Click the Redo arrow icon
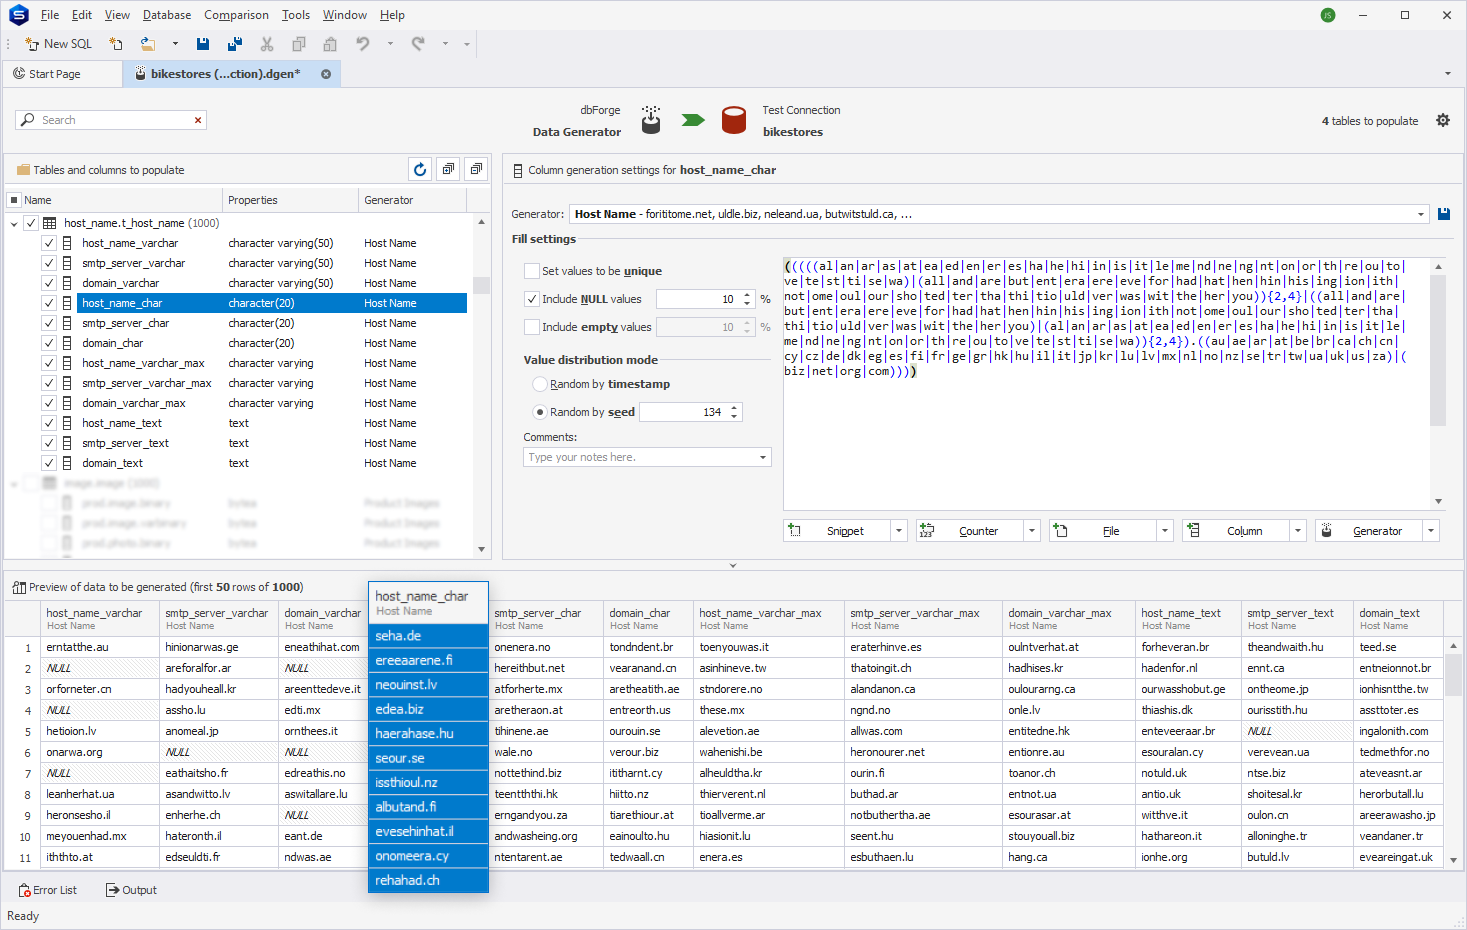Screen dimensions: 1467x930 point(418,44)
